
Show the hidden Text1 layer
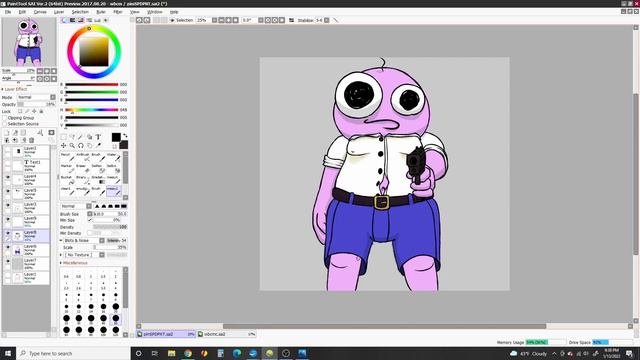7,163
